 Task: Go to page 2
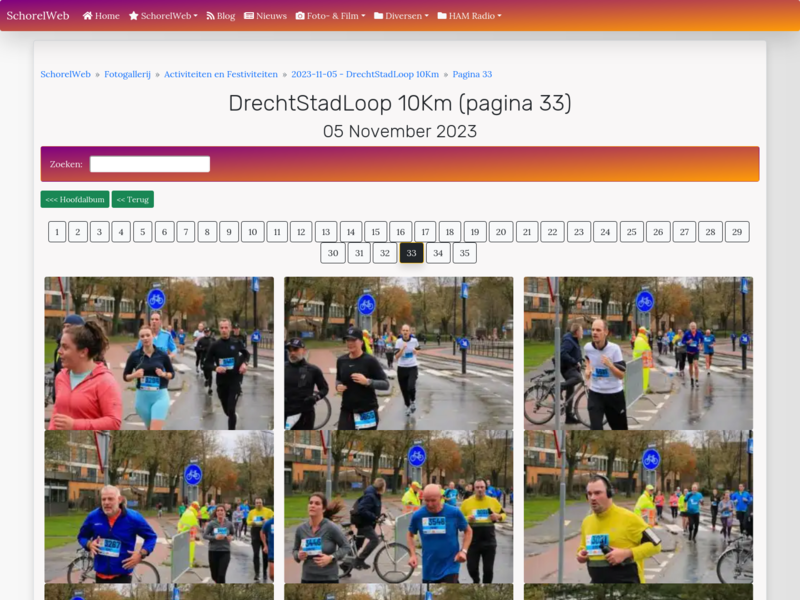point(78,232)
